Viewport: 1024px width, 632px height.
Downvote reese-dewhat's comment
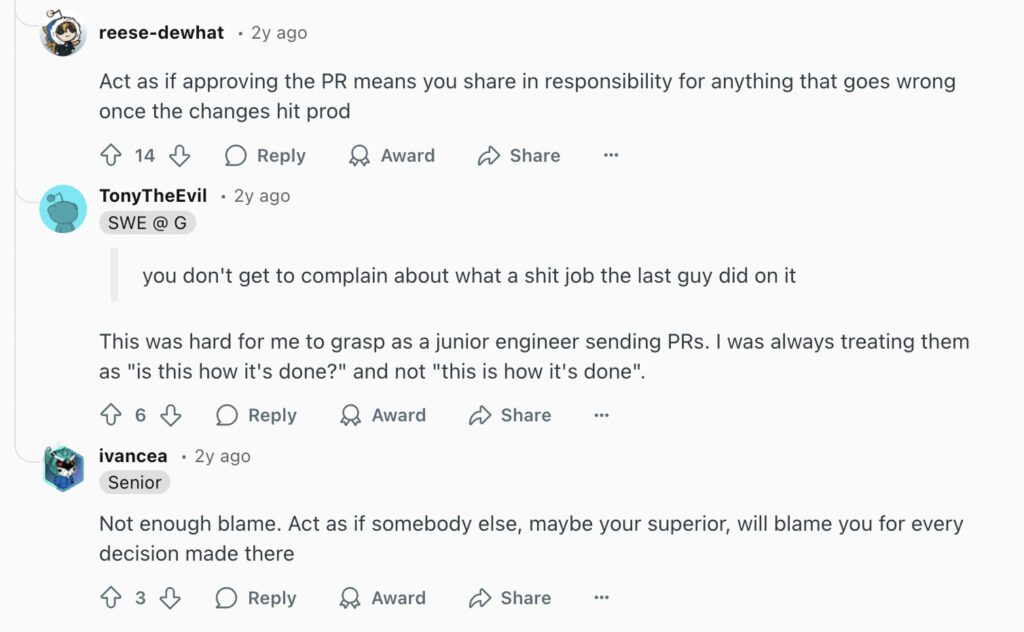(179, 155)
